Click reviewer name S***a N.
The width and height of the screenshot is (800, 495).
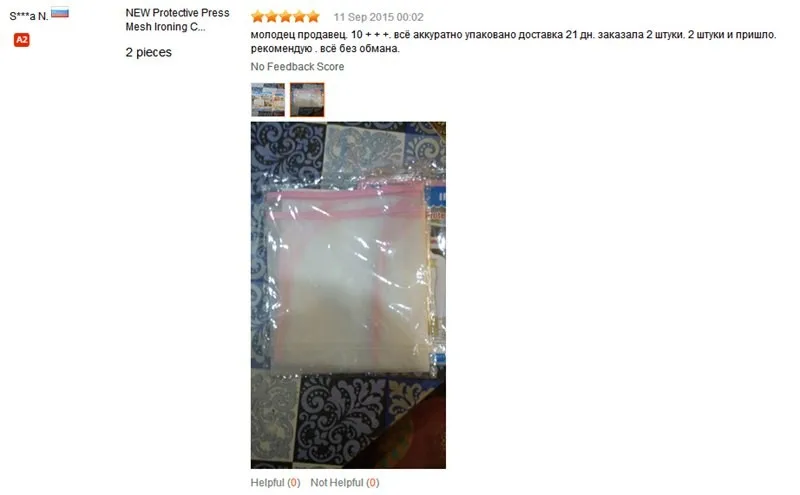(29, 16)
